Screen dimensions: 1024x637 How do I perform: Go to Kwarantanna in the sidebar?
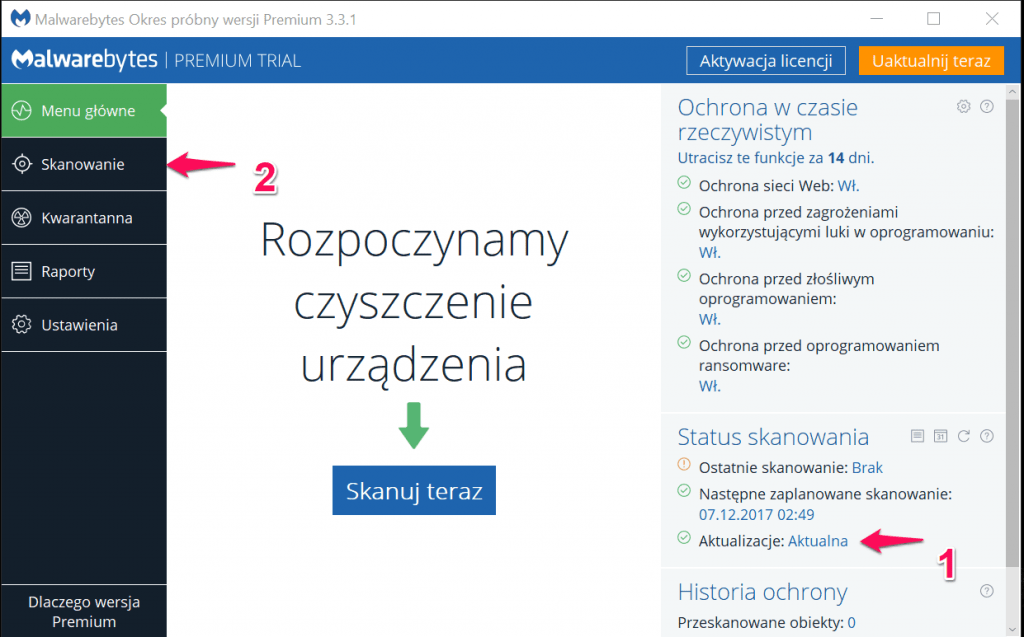pos(83,218)
